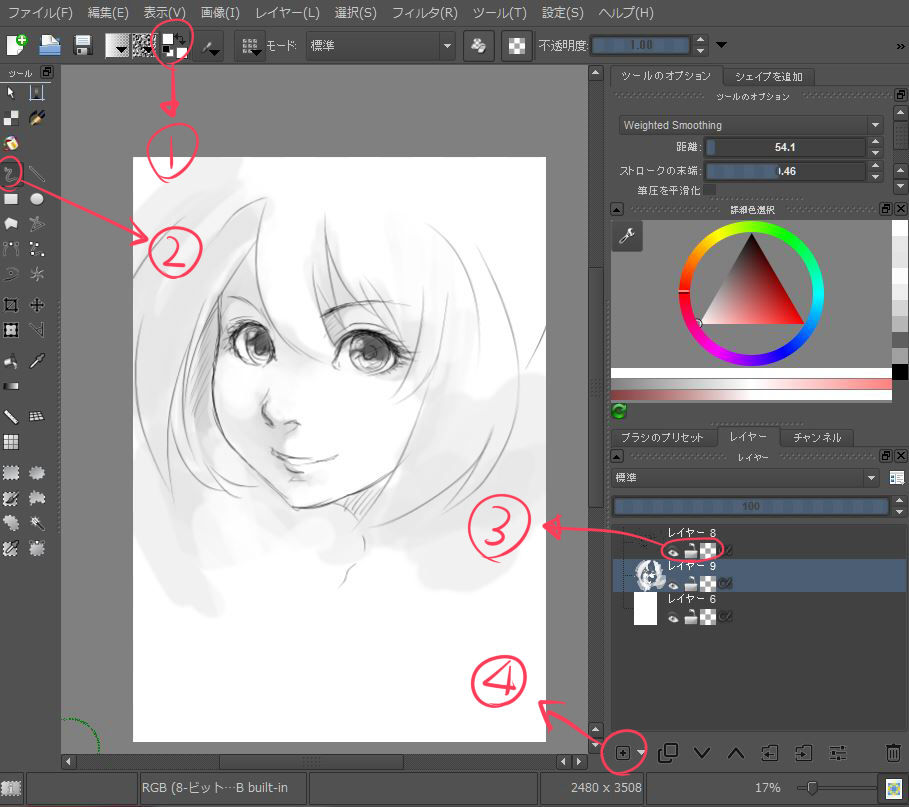Open the Weighted Smoothing dropdown
This screenshot has width=909, height=807.
coord(749,125)
